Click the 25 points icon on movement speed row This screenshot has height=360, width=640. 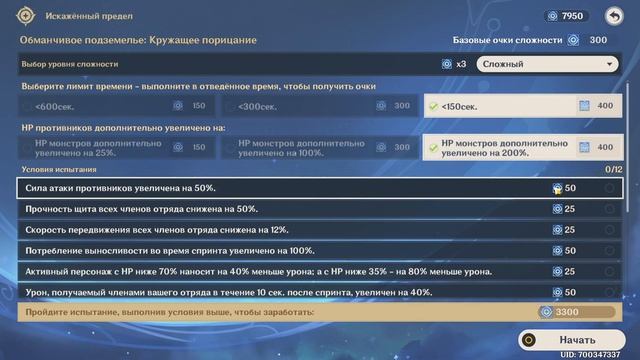[557, 230]
